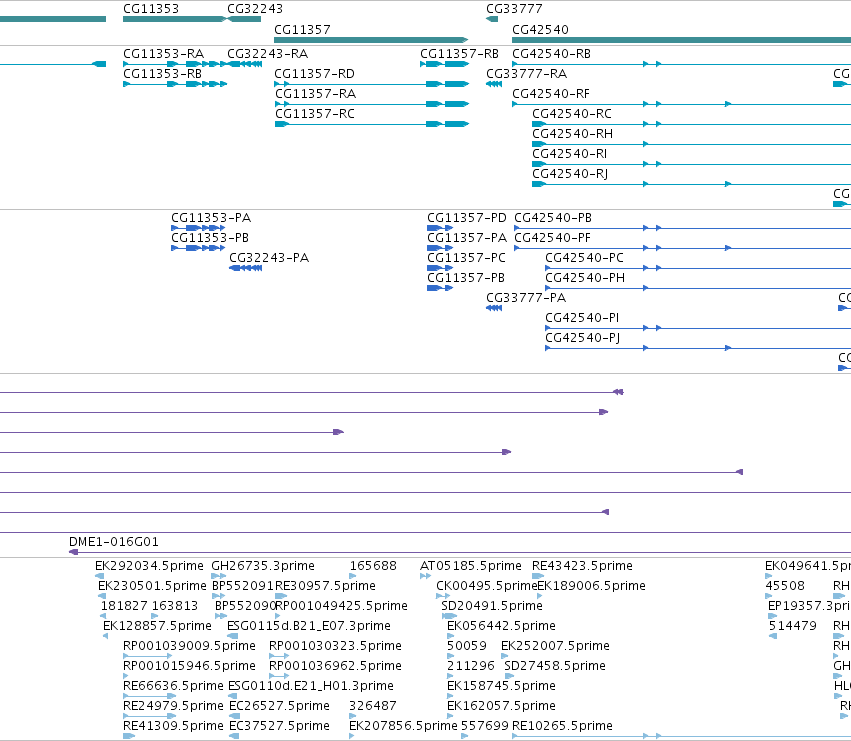Screen dimensions: 851x741
Task: Select the CG33777-RA transcript label
Action: (x=526, y=74)
